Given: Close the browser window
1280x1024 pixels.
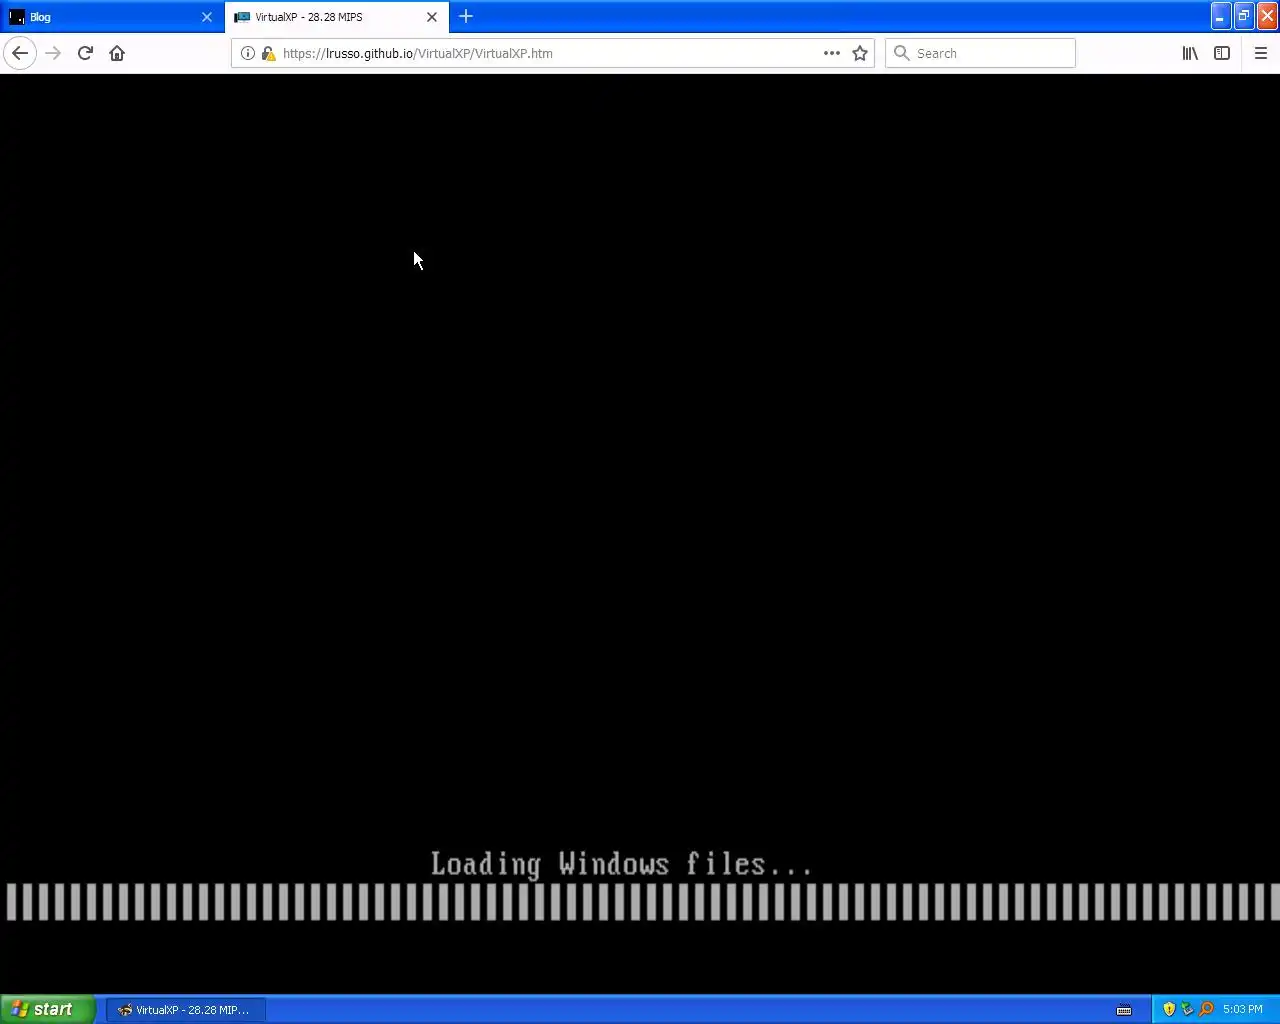Looking at the screenshot, I should click(x=1267, y=16).
